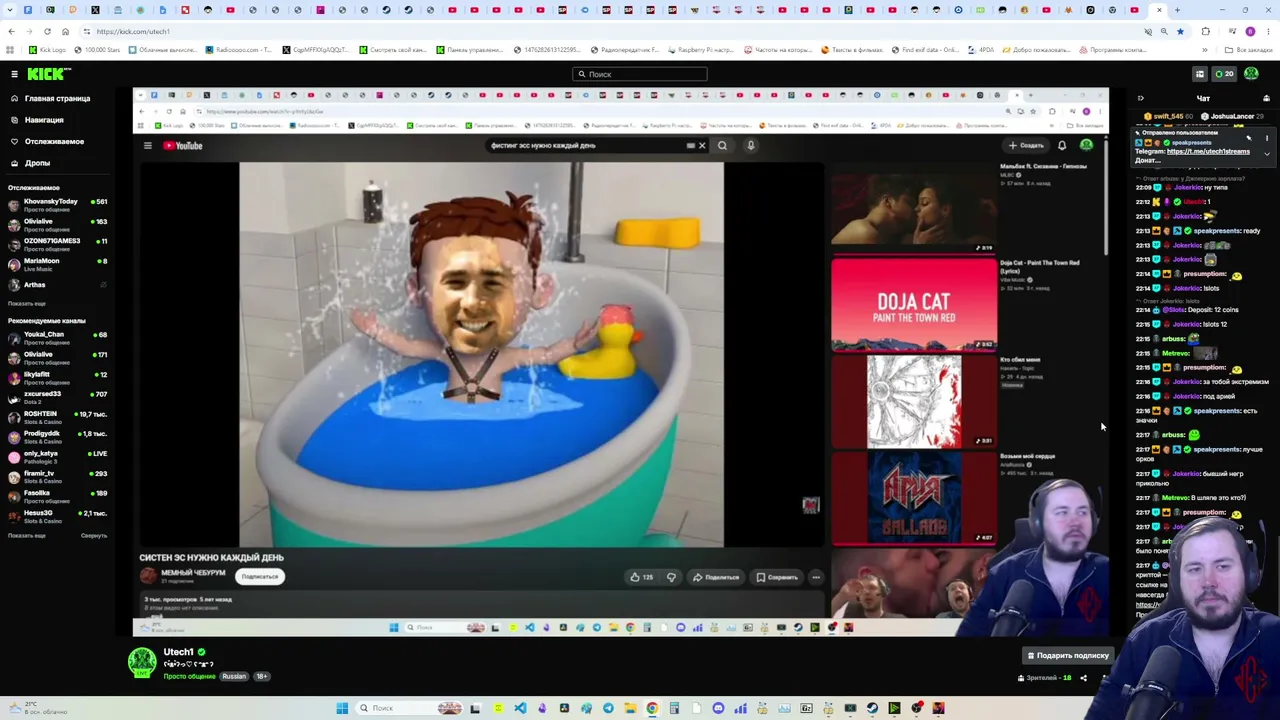
Task: Open recommended channel zxcursed33
Action: 57,397
